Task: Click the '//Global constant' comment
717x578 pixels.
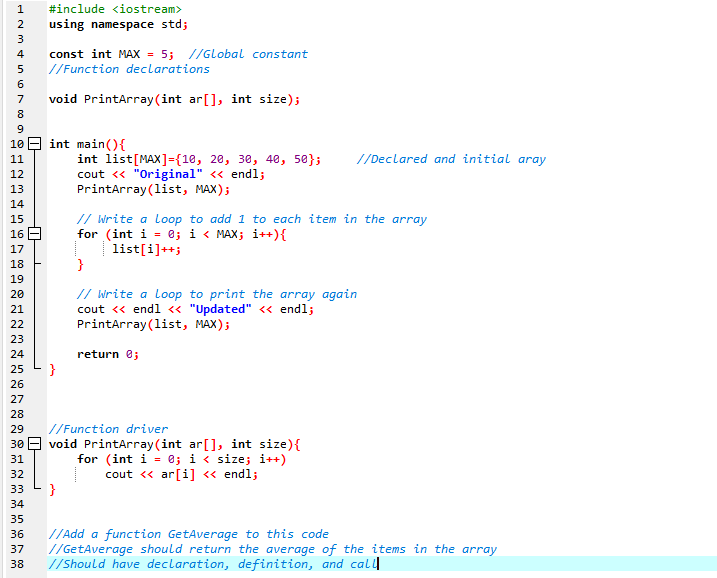Action: click(248, 54)
